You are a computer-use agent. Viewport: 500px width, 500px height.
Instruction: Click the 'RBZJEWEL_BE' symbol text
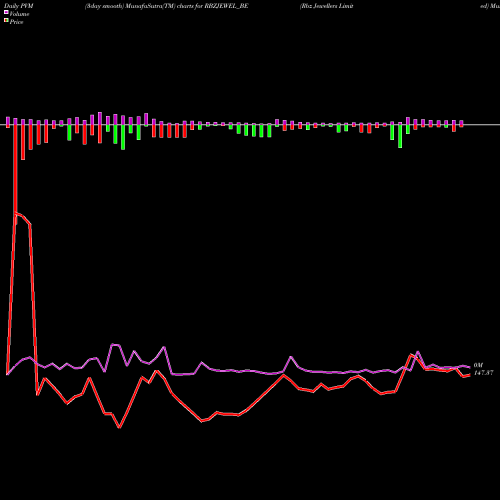[226, 6]
